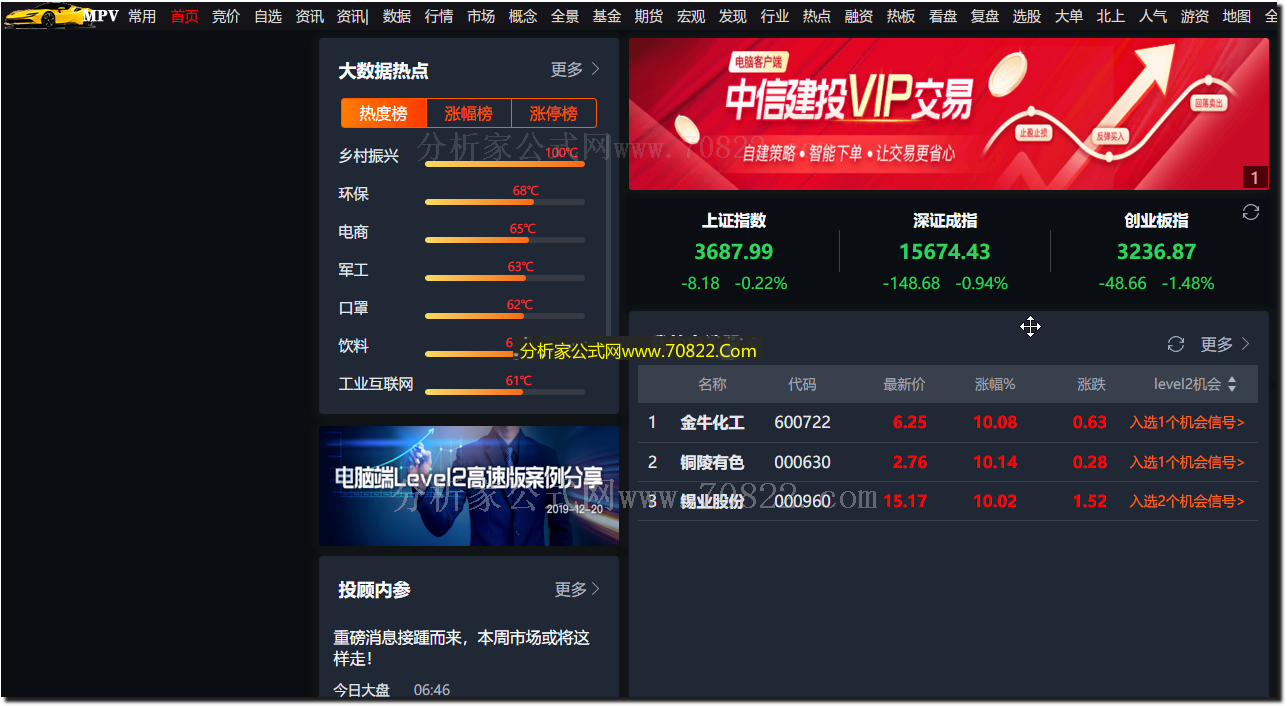Go to 自选 in the top menu

coord(268,16)
